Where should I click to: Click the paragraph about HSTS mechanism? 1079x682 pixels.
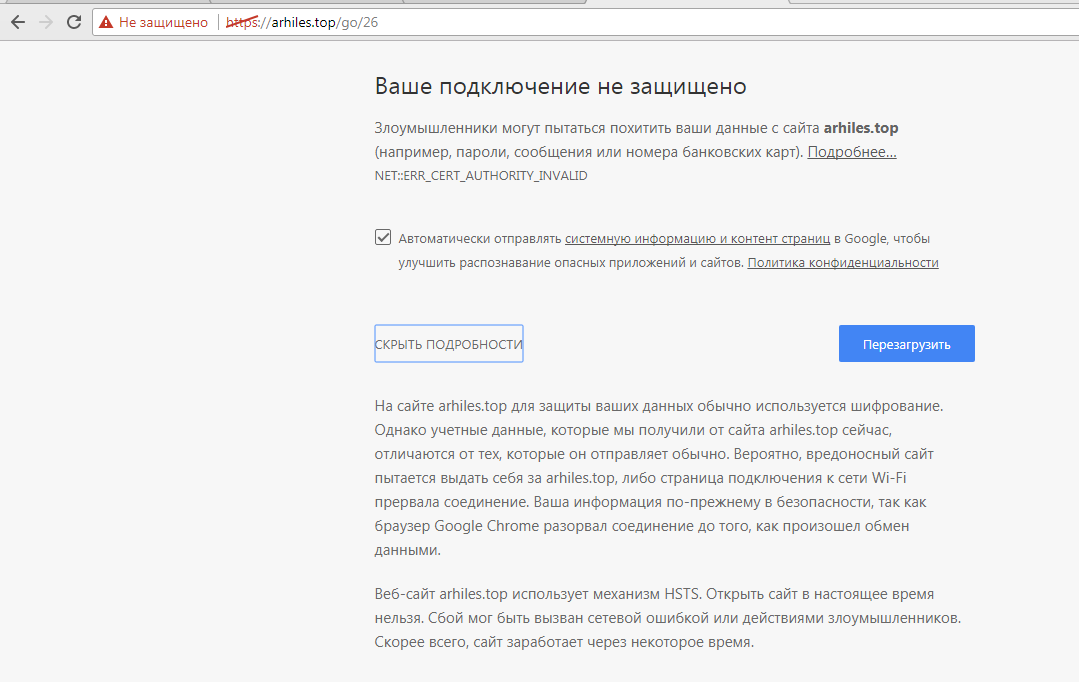click(x=667, y=617)
